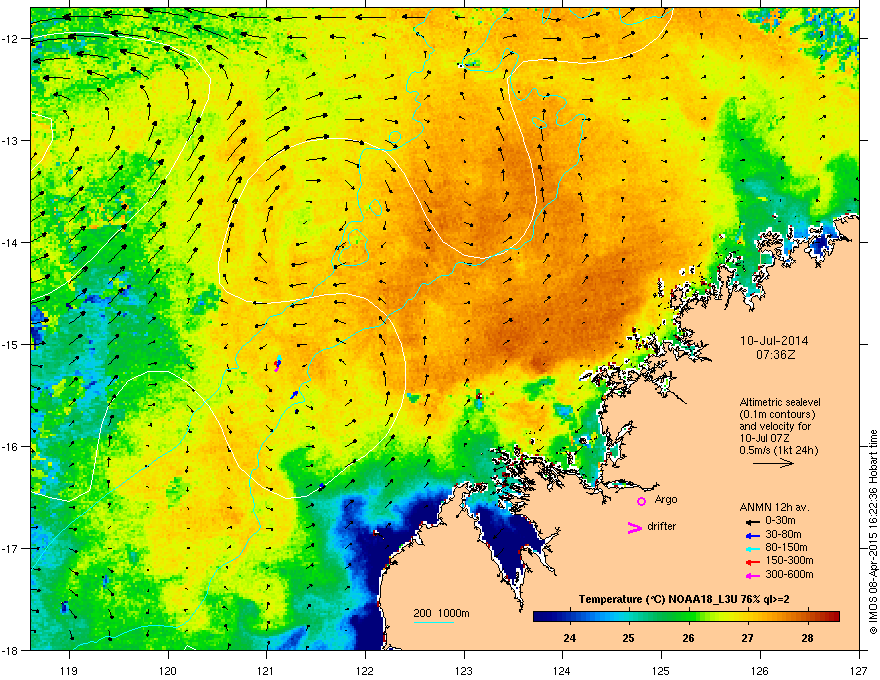Click the '30-80m' depth label
Screen dimensions: 880x680
pos(783,535)
